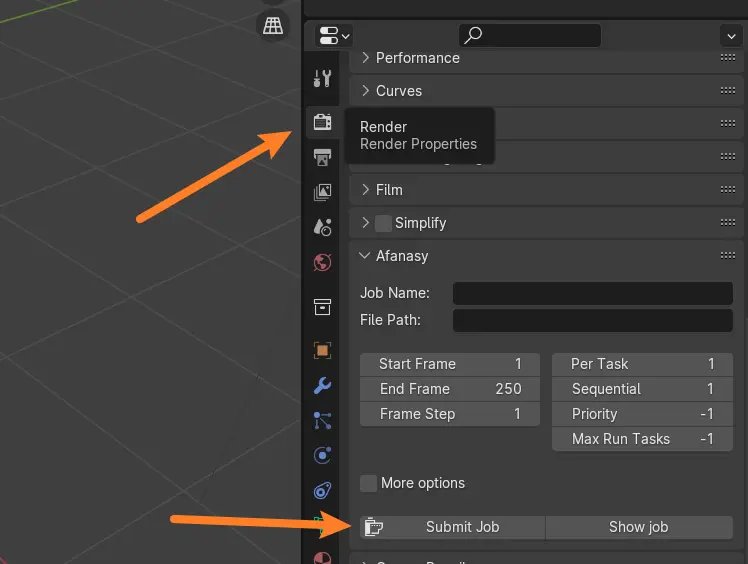Collapse the Afanasy panel
This screenshot has height=564, width=748.
[x=365, y=256]
